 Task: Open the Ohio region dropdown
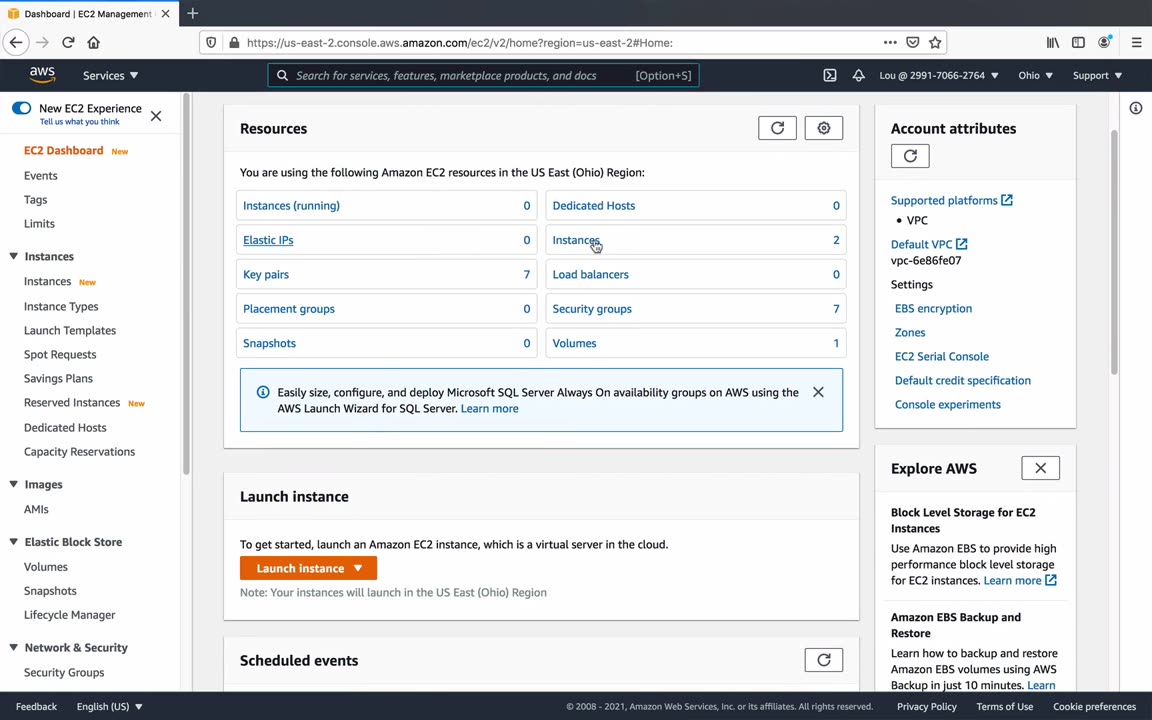pos(1035,75)
